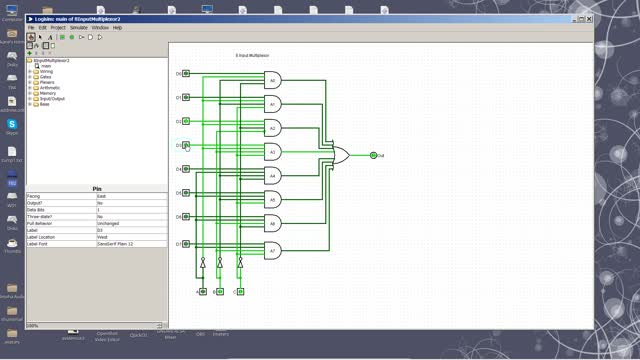Click Label Font value SansSerif Plain 12
The height and width of the screenshot is (360, 640).
point(131,244)
